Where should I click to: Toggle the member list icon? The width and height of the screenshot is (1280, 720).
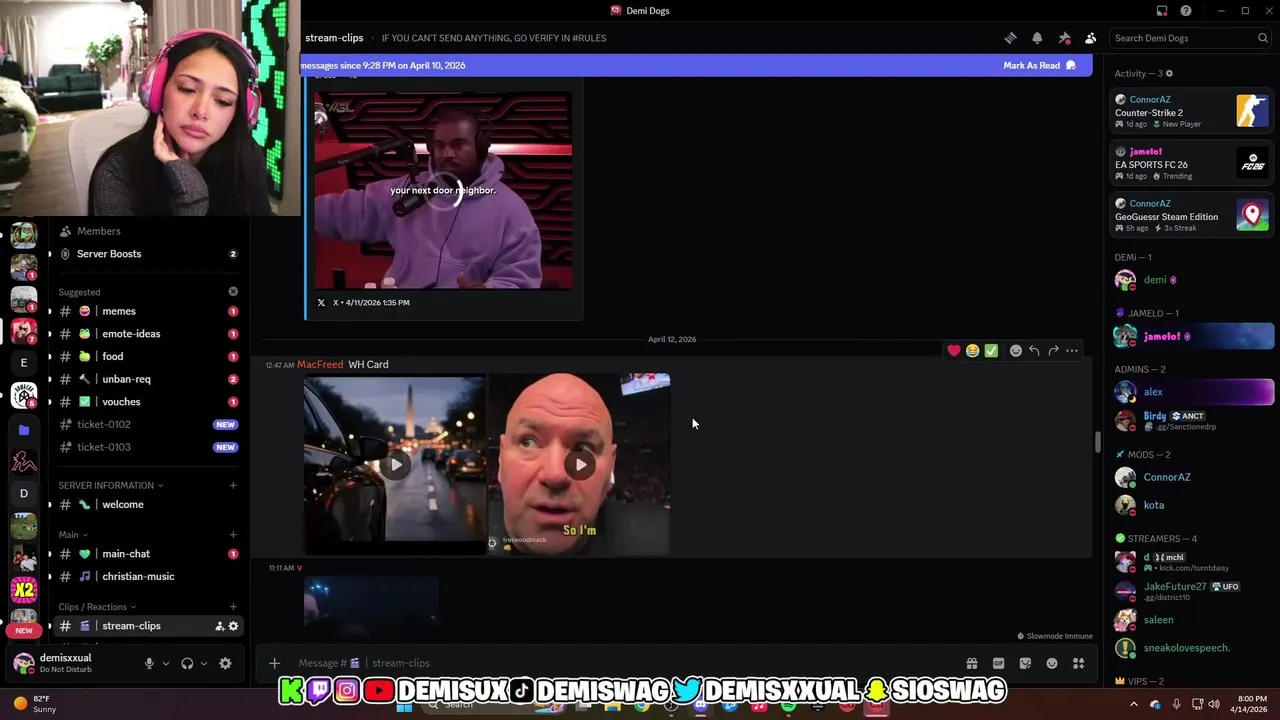(x=1090, y=38)
